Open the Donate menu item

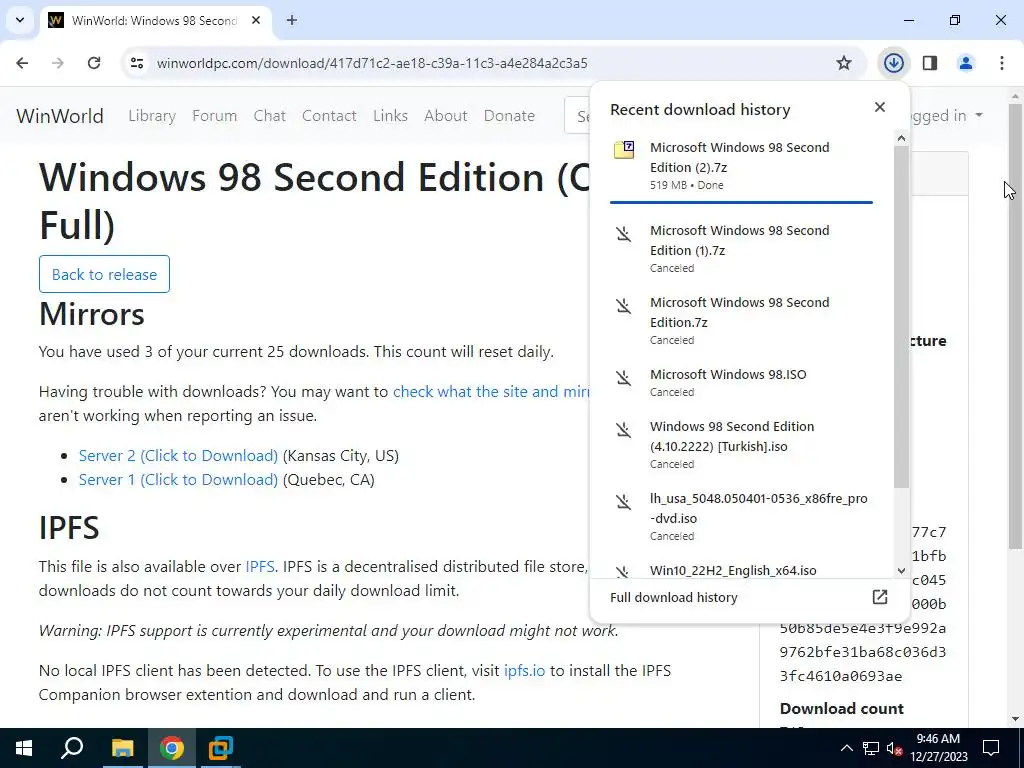509,116
